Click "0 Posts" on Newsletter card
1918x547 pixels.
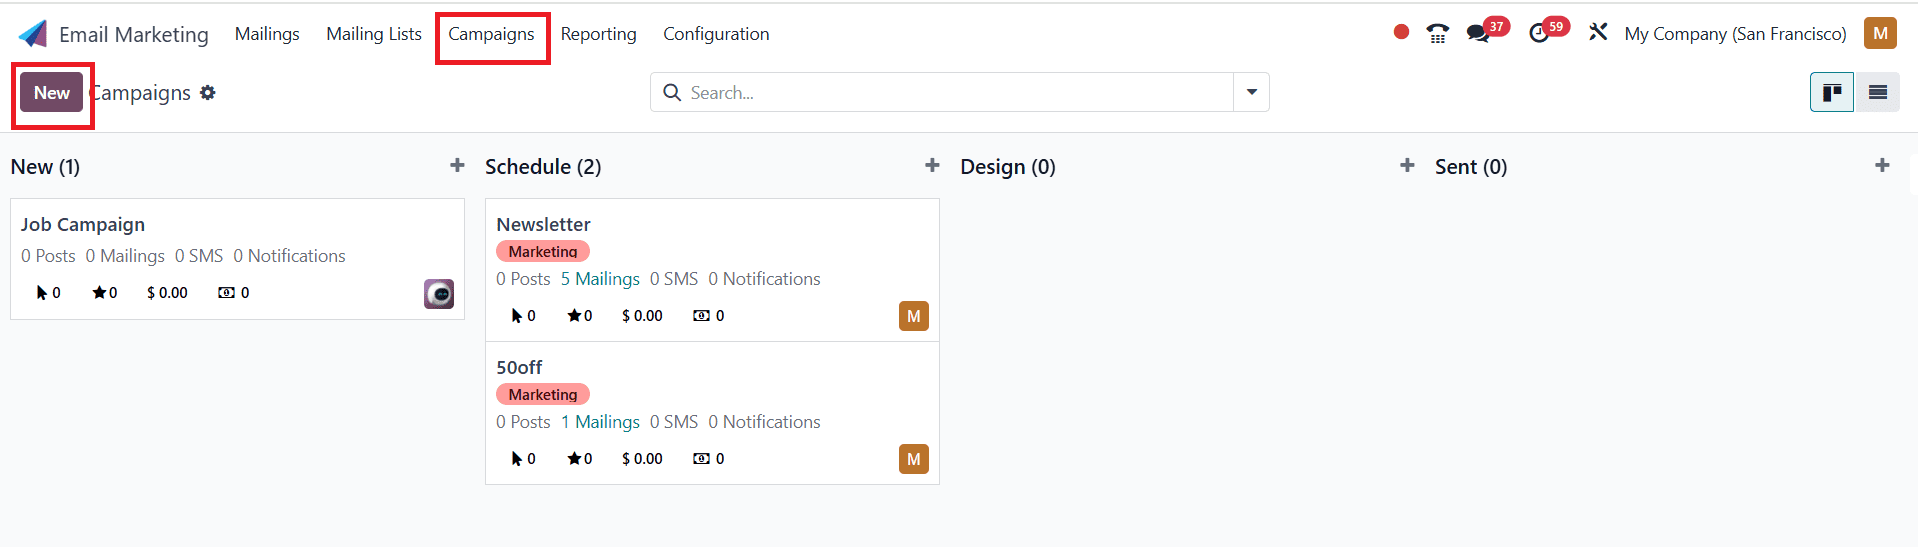[x=523, y=279]
